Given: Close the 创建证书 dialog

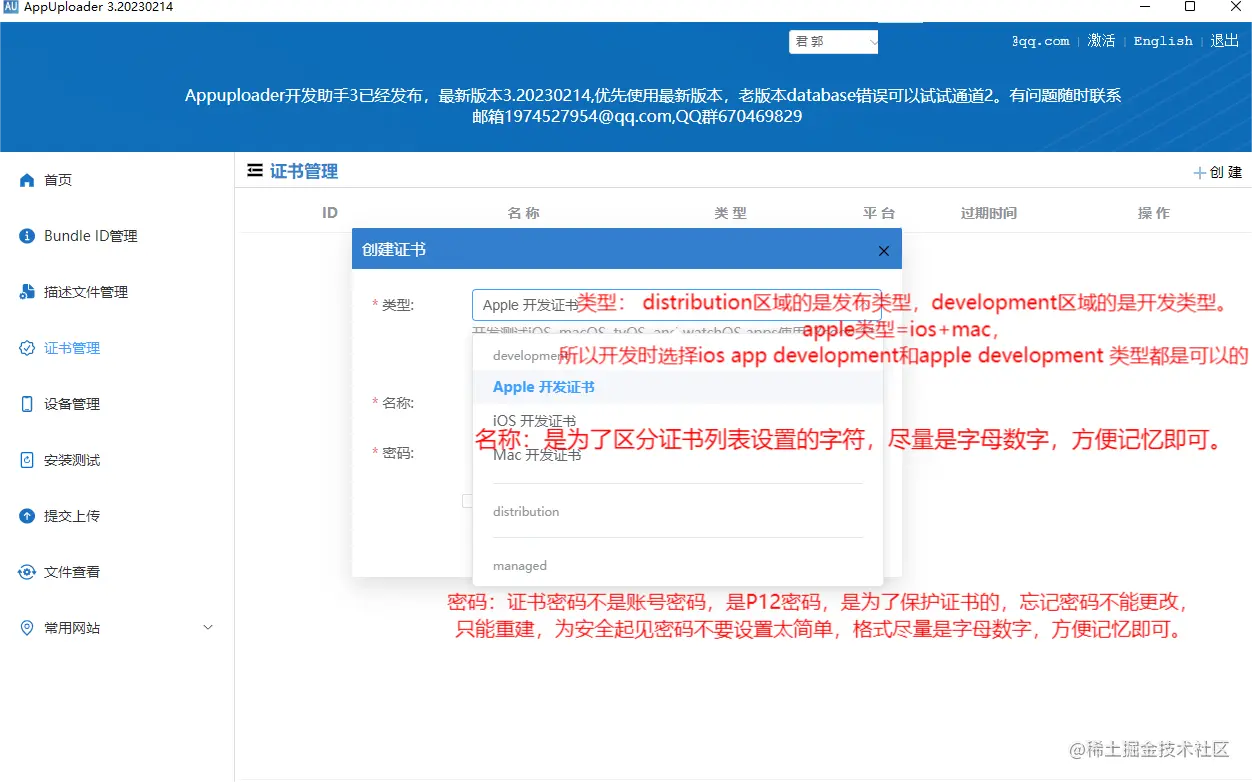Looking at the screenshot, I should point(883,250).
